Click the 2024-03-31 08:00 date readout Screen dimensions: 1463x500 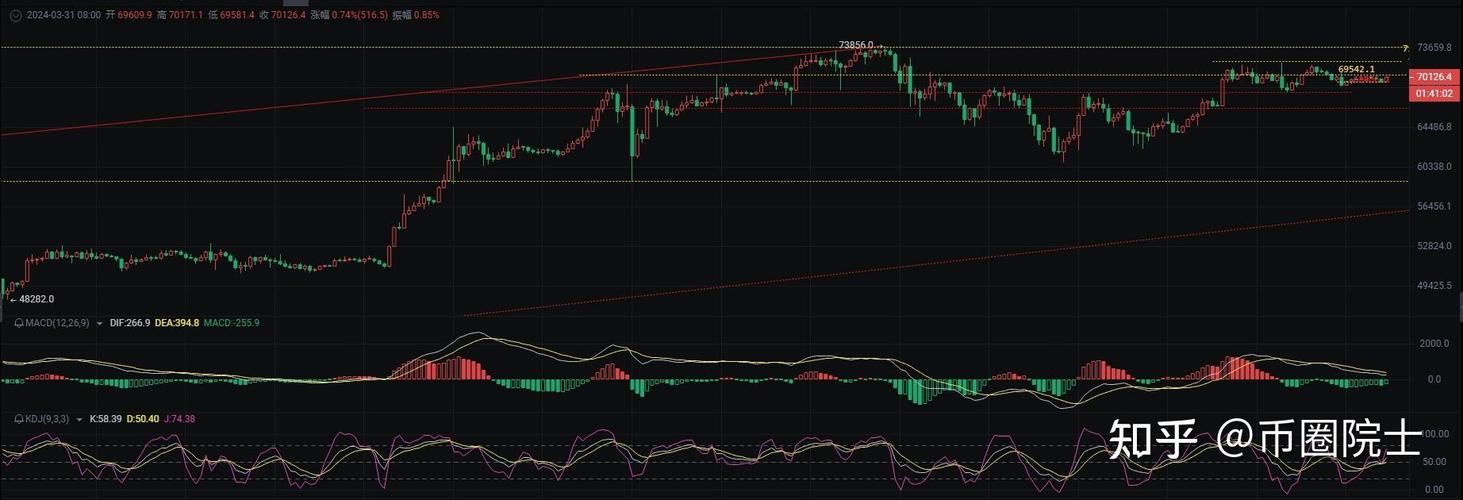pyautogui.click(x=63, y=15)
